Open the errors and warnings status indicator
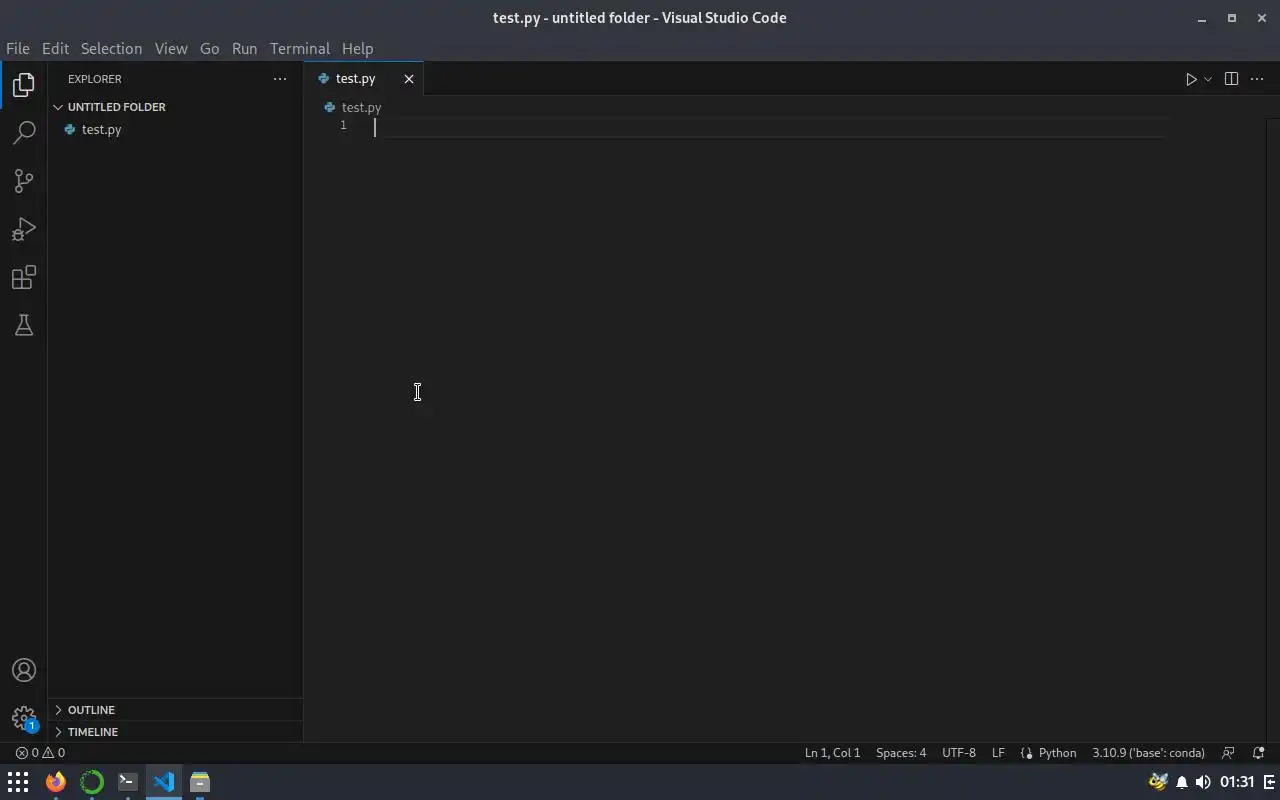 (x=40, y=753)
